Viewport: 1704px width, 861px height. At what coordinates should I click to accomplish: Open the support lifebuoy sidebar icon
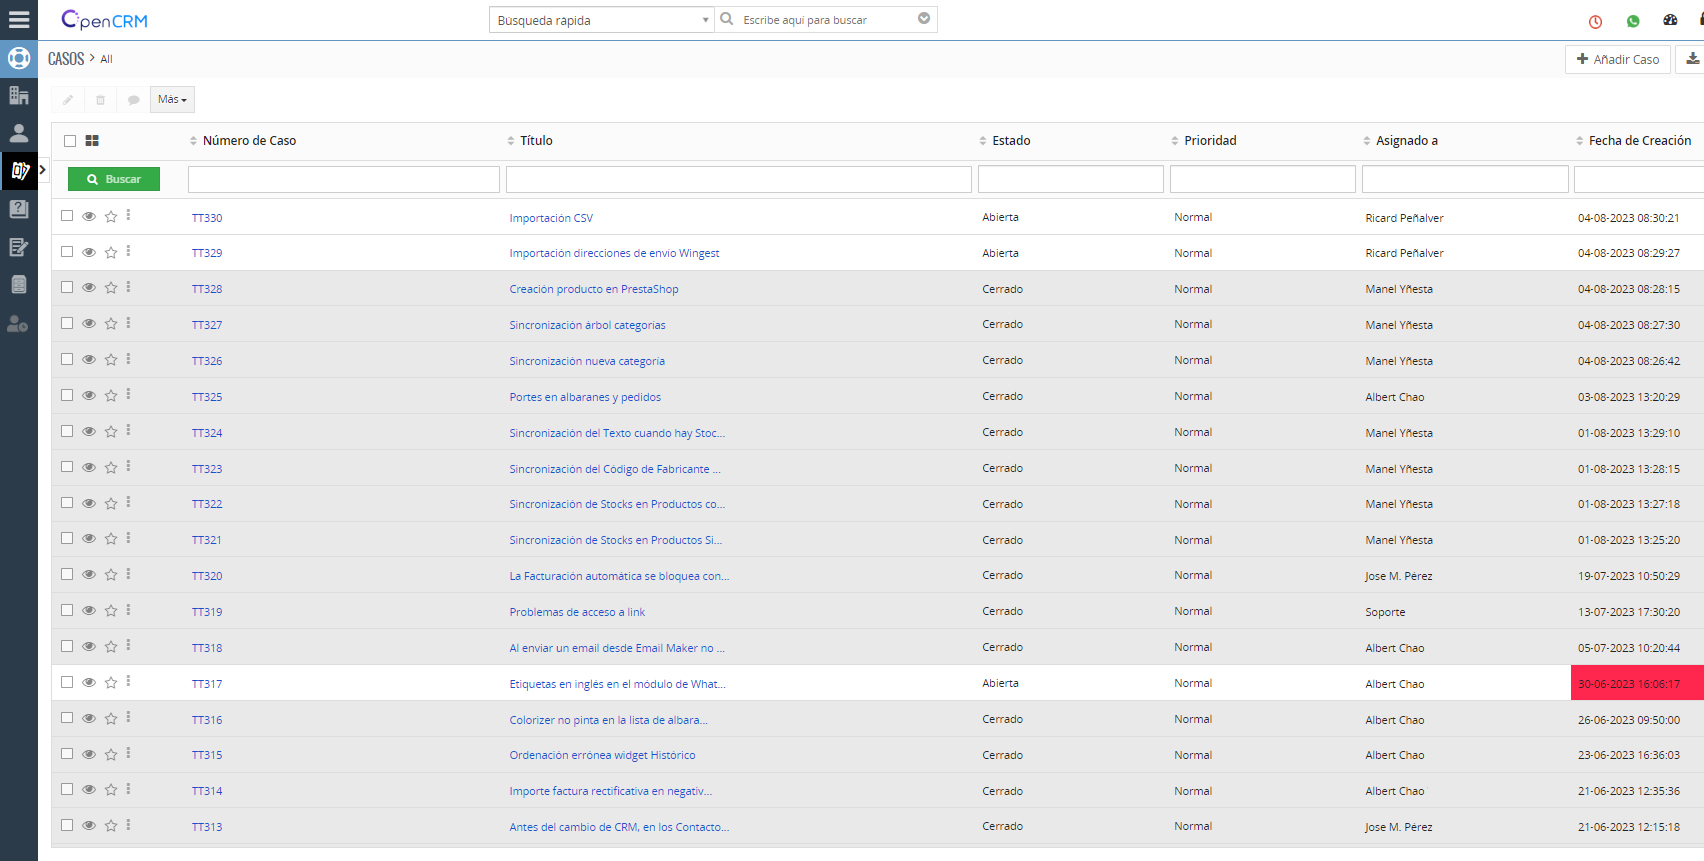[19, 58]
